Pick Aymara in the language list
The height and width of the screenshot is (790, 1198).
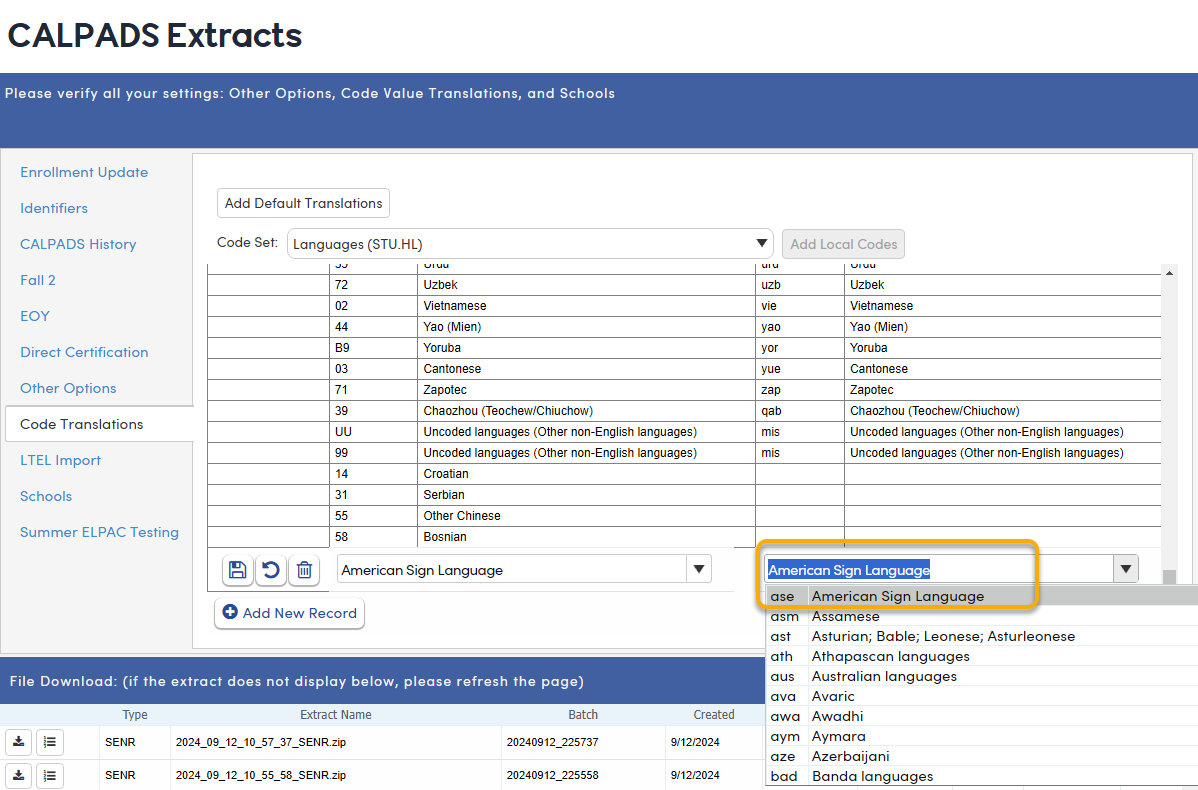click(x=982, y=736)
